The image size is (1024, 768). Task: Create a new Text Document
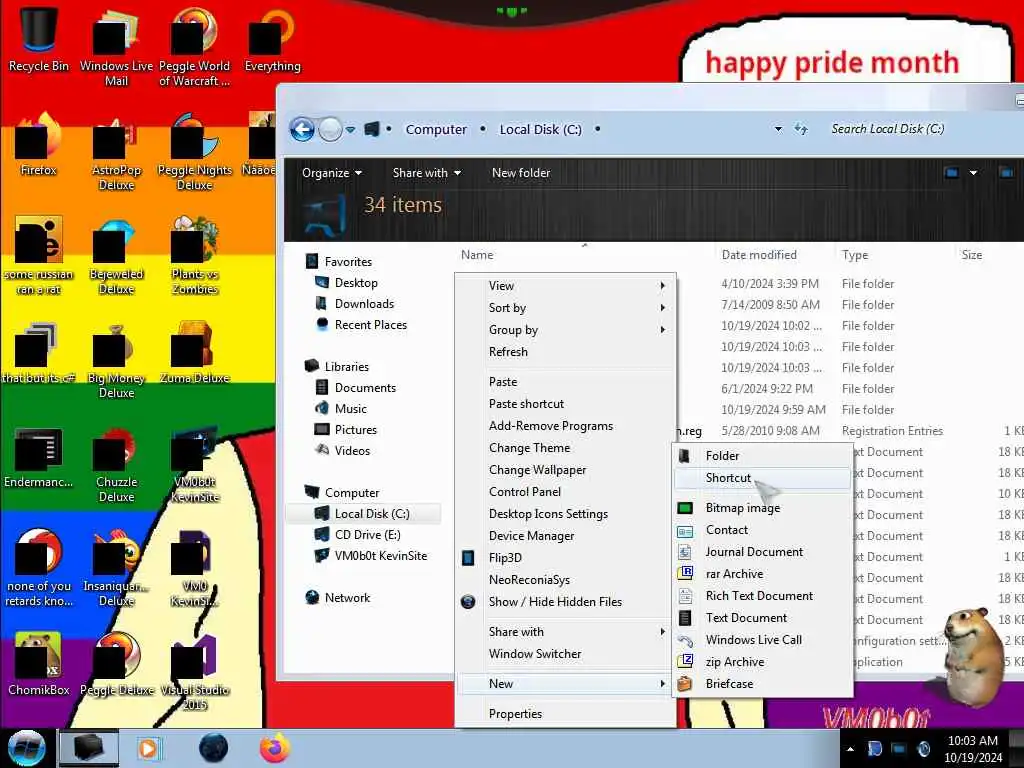pyautogui.click(x=763, y=618)
